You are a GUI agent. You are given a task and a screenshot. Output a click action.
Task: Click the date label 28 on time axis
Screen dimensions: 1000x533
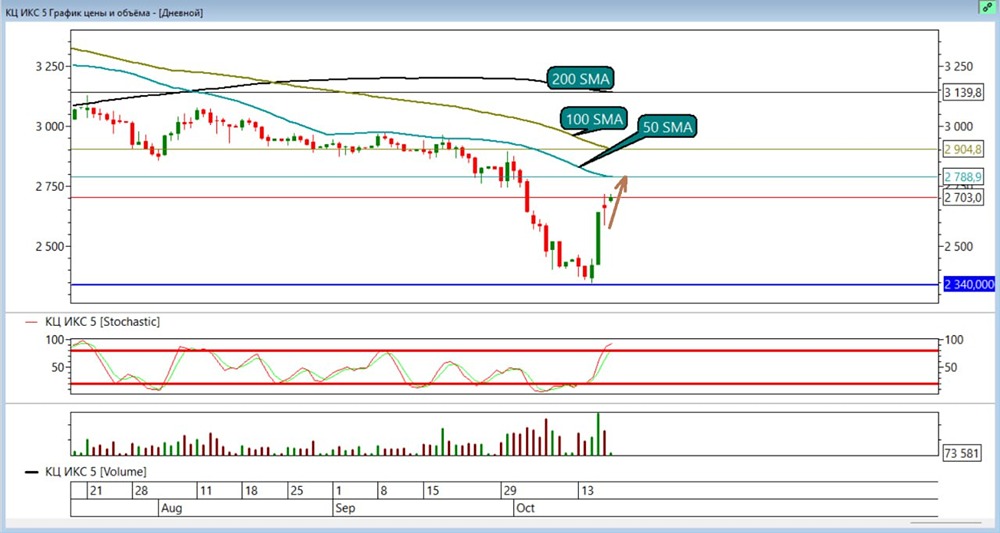pos(141,491)
